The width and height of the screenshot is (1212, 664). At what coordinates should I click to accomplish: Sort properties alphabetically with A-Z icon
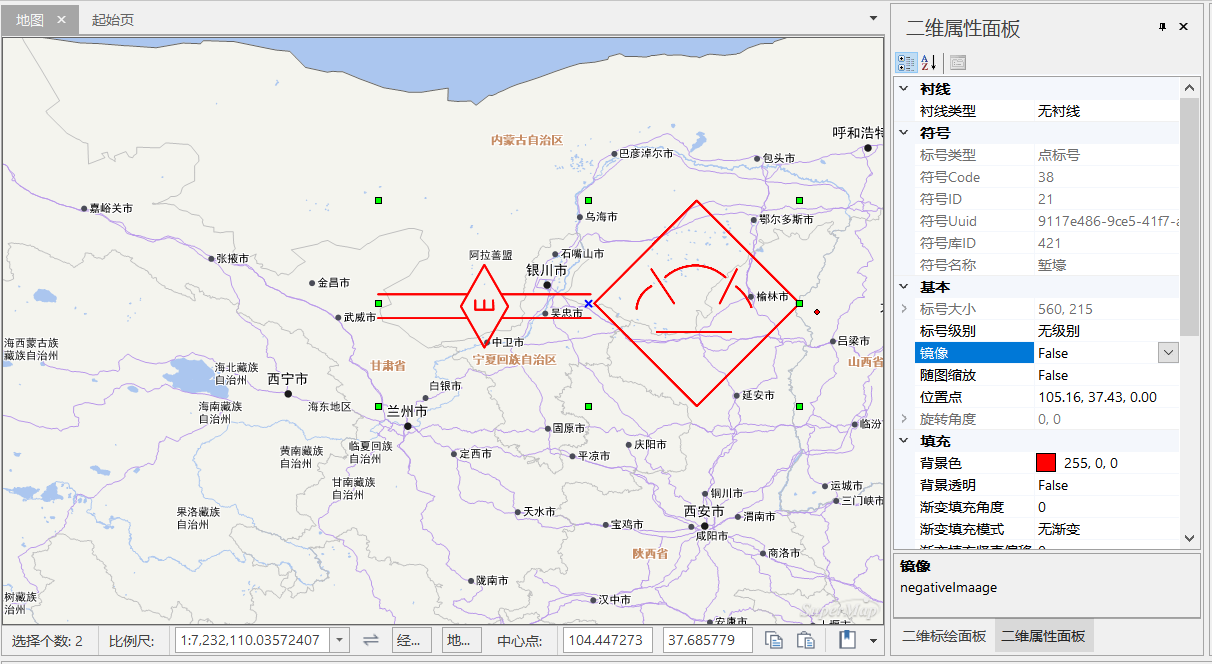[x=929, y=62]
